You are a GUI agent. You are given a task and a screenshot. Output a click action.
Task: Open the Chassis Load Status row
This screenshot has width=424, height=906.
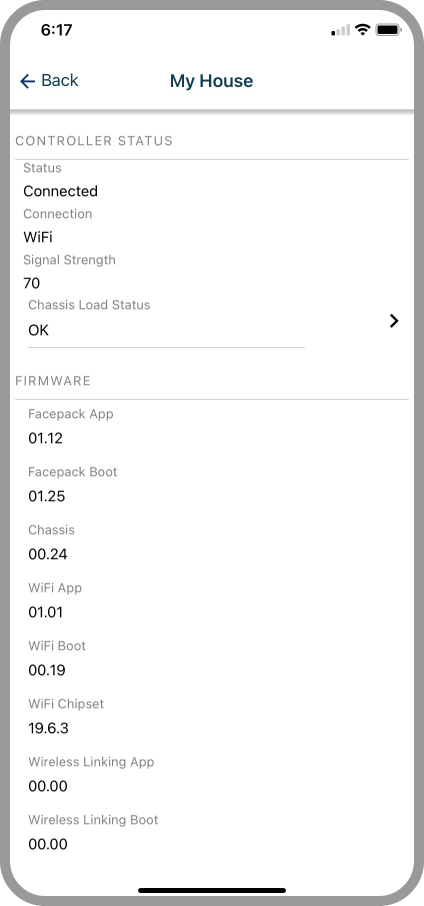coord(212,321)
